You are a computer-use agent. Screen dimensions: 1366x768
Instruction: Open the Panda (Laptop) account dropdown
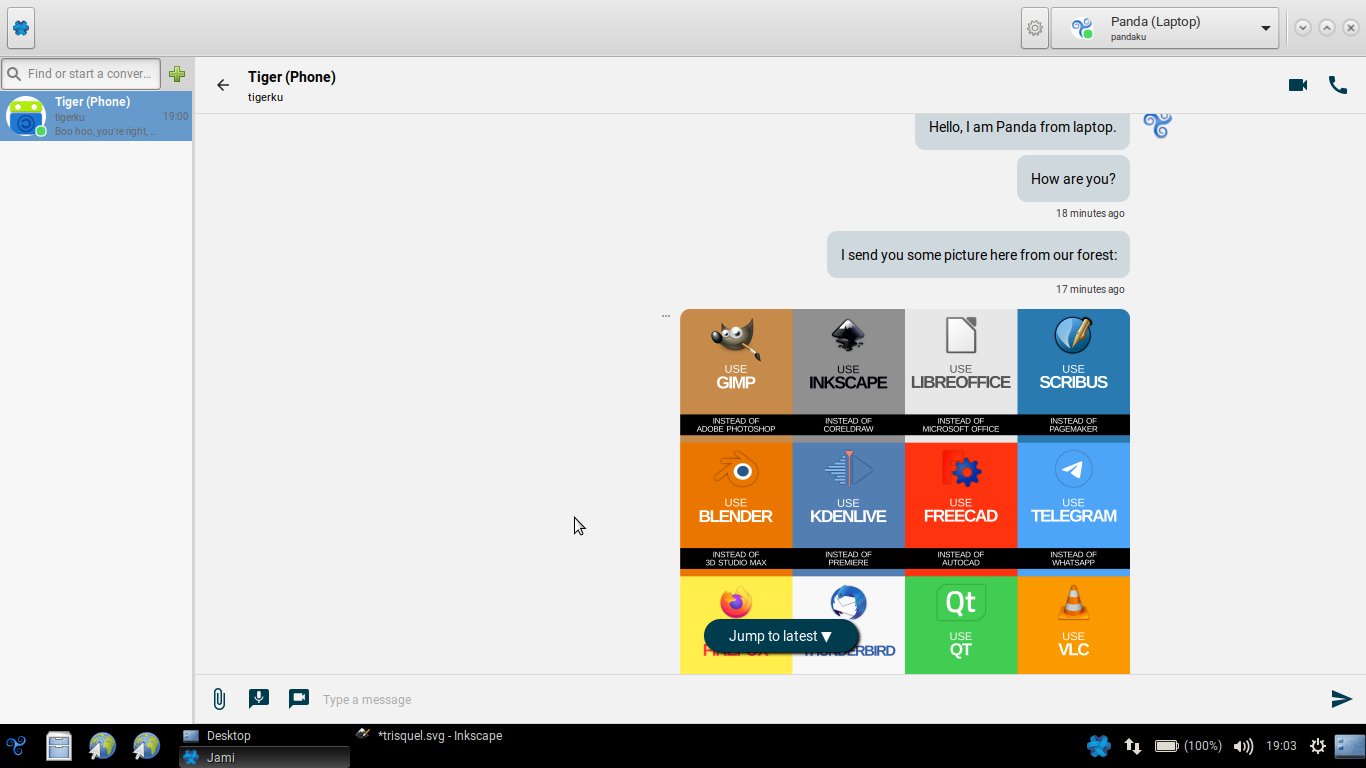tap(1165, 28)
